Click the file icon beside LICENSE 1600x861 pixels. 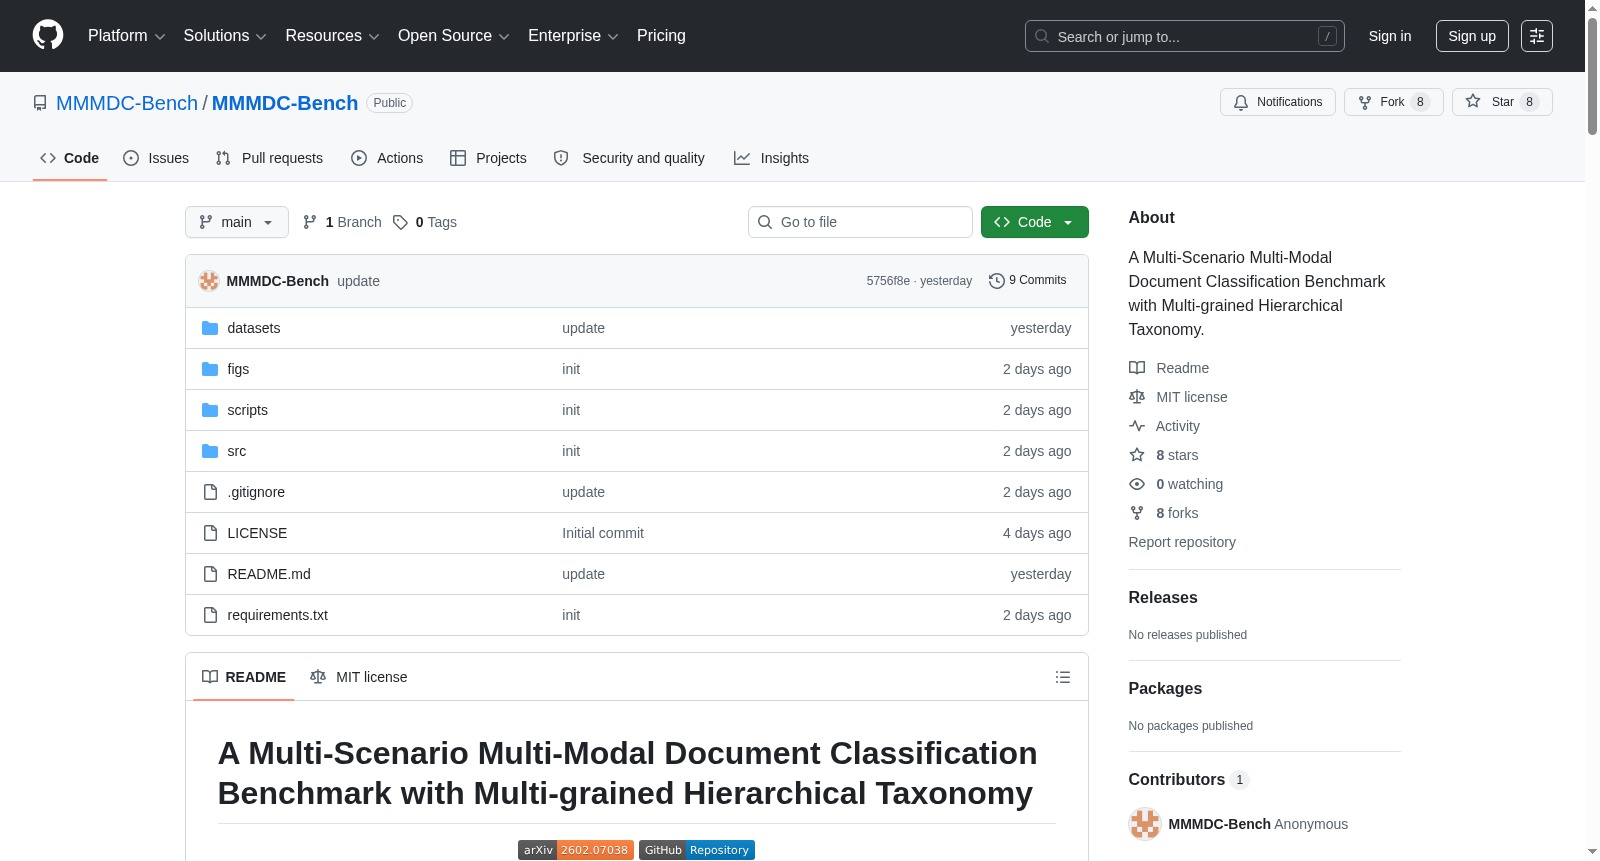[x=210, y=533]
